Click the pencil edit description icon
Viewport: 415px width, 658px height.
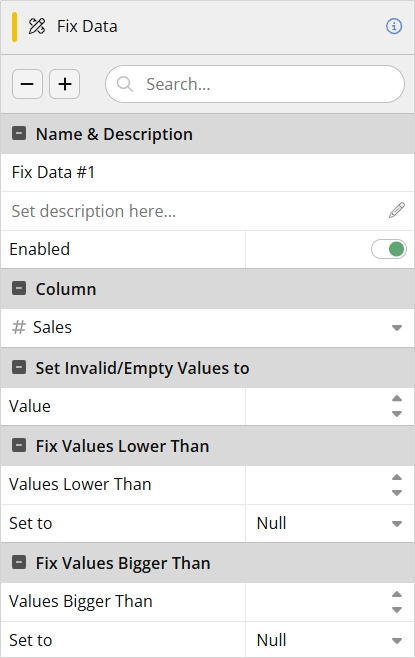point(397,211)
